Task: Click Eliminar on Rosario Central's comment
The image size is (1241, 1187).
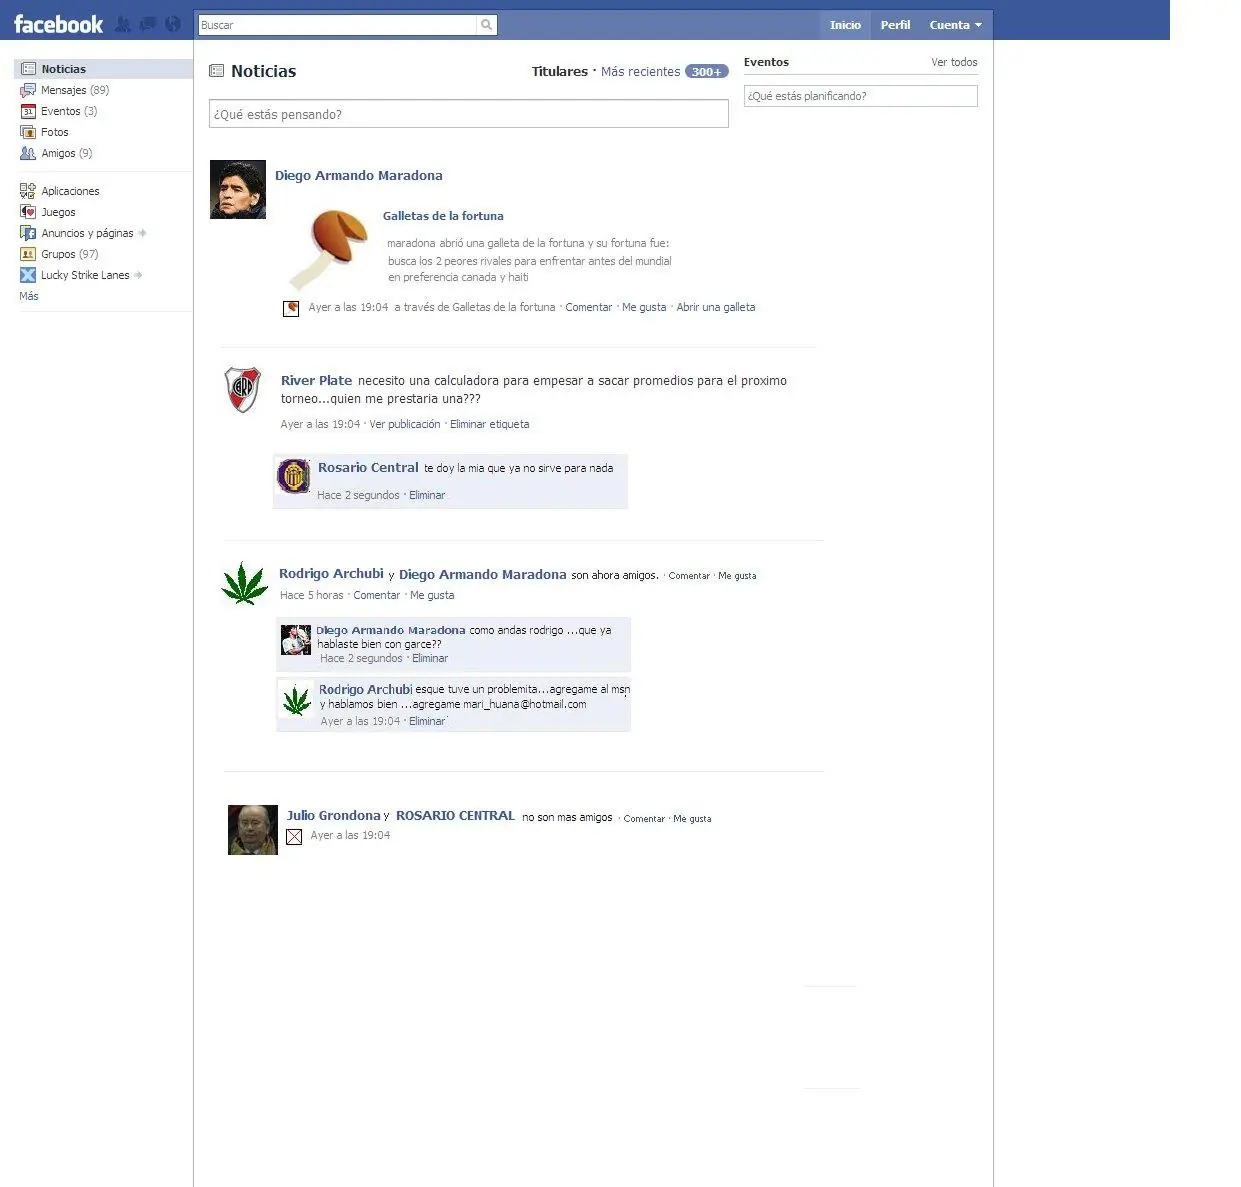Action: tap(427, 495)
